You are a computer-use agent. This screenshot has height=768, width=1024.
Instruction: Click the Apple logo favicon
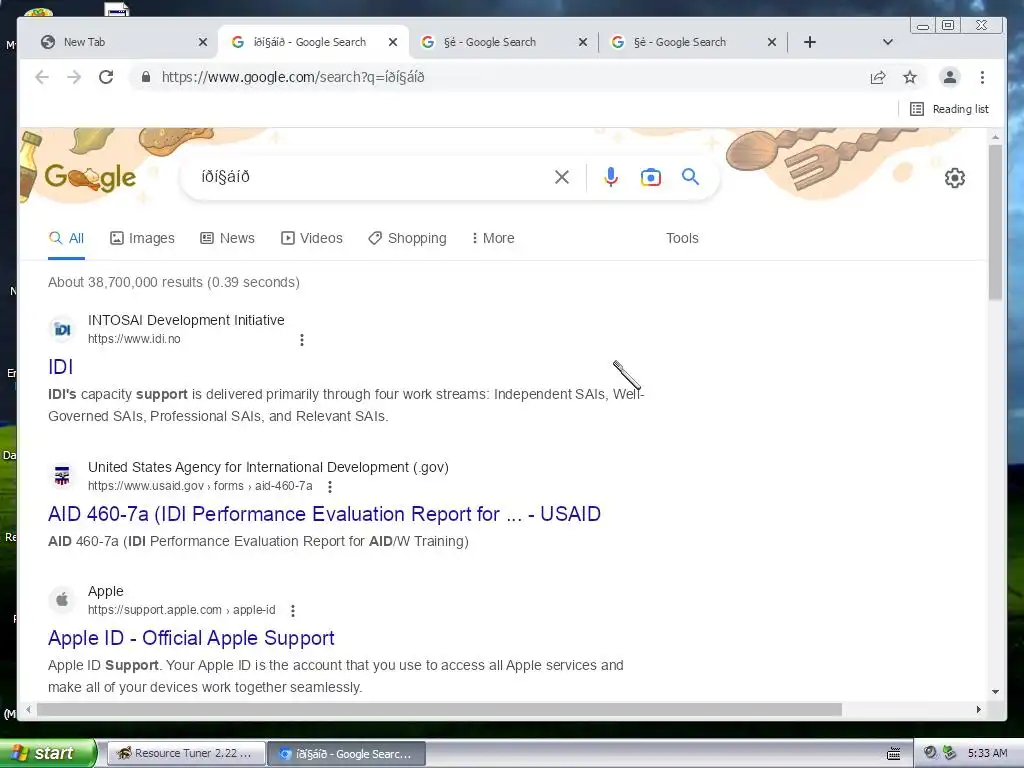pos(62,600)
